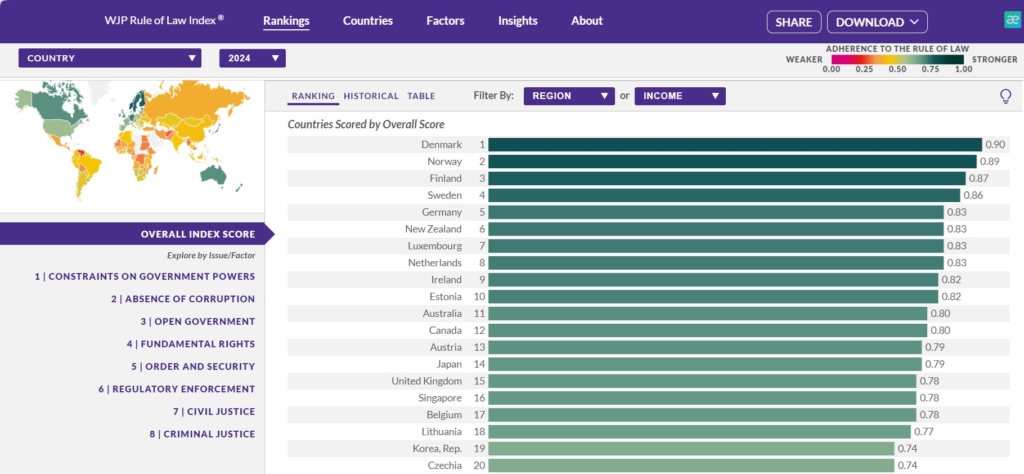Viewport: 1024px width, 474px height.
Task: Switch to the HISTORICAL tab
Action: [370, 96]
